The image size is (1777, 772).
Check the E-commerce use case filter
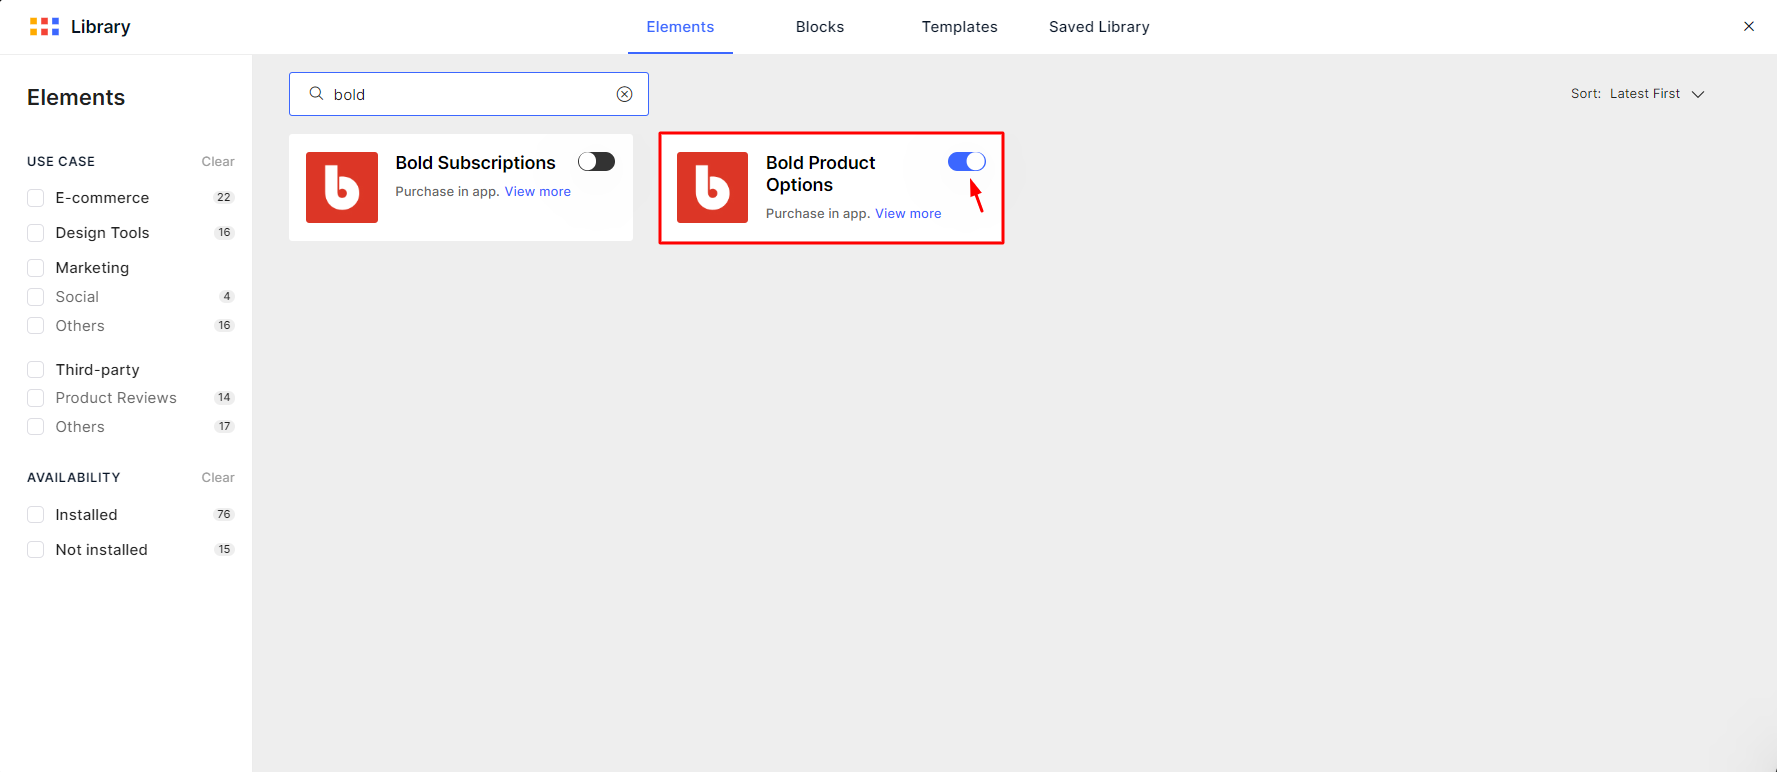[36, 198]
